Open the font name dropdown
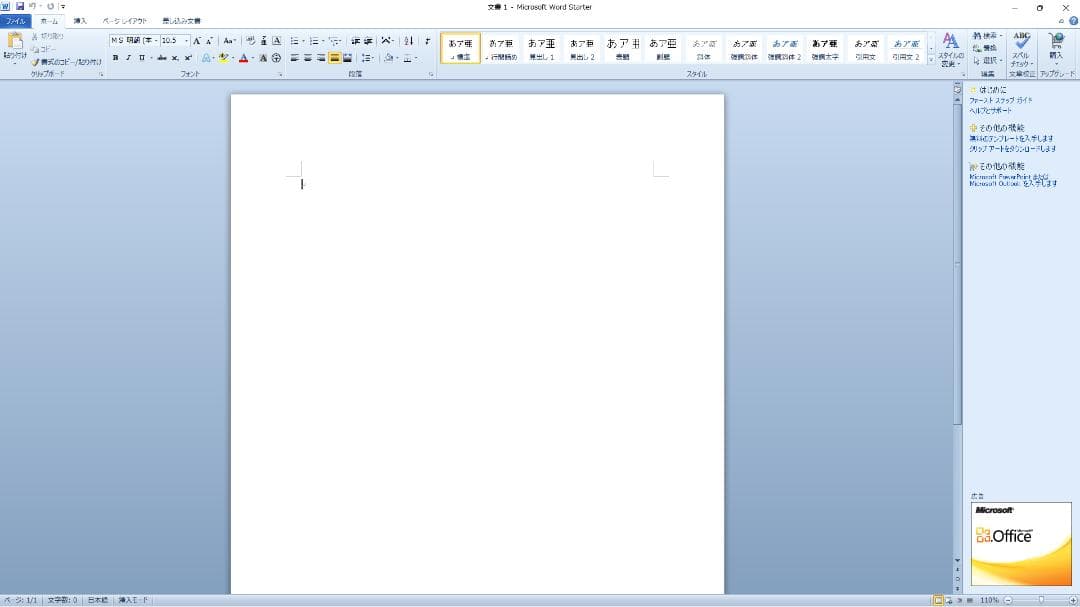This screenshot has height=607, width=1080. pyautogui.click(x=156, y=41)
